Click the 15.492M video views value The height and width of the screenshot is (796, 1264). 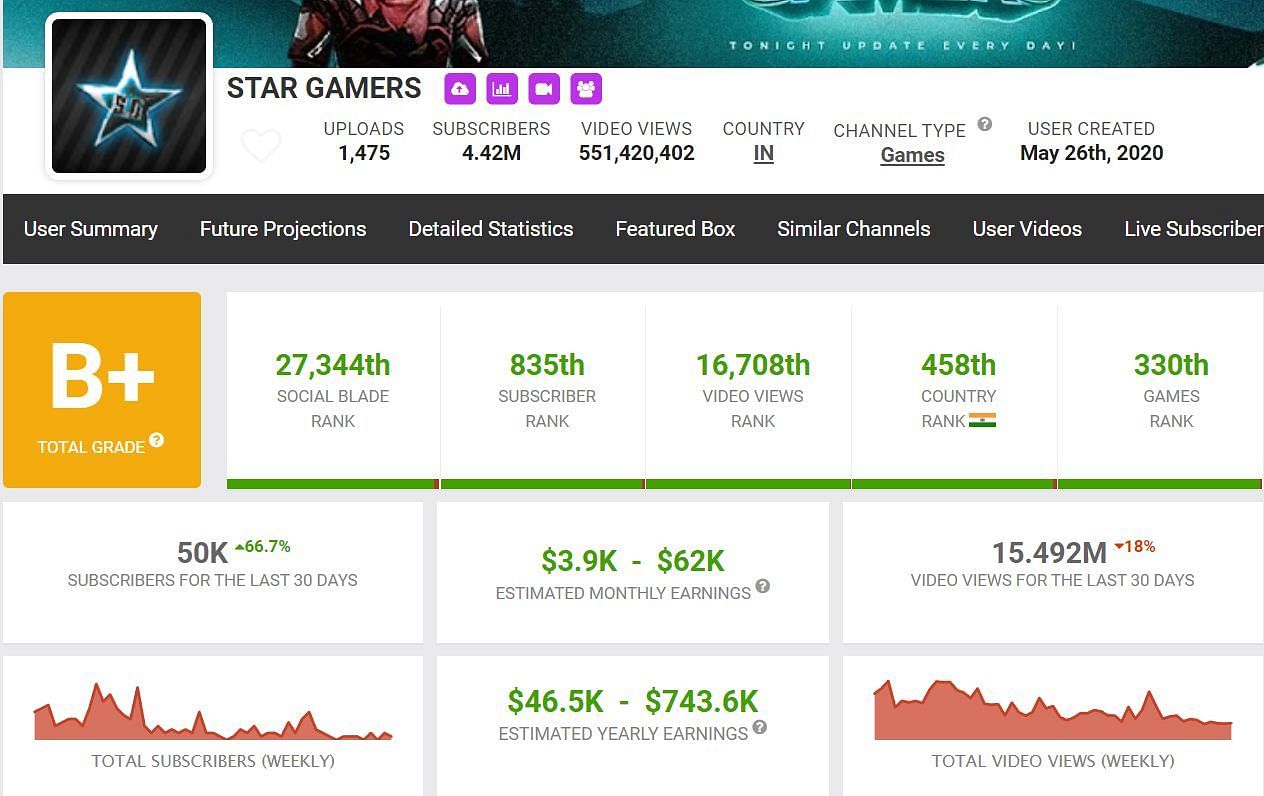click(1049, 553)
